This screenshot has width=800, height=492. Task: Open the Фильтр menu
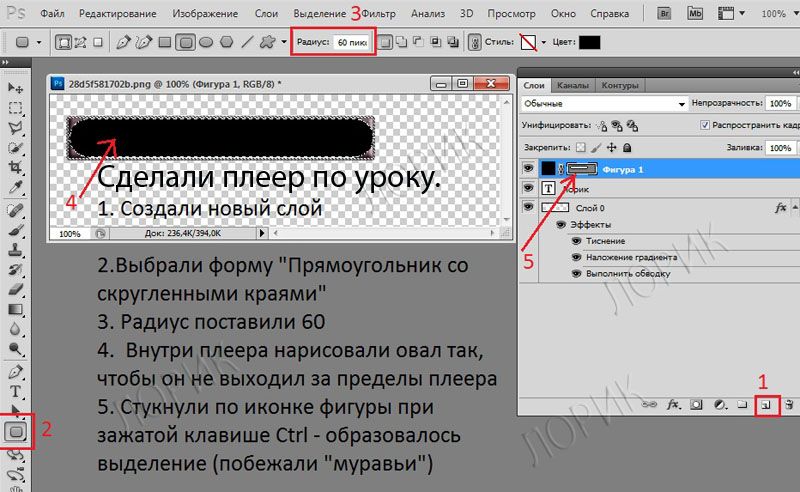(379, 15)
